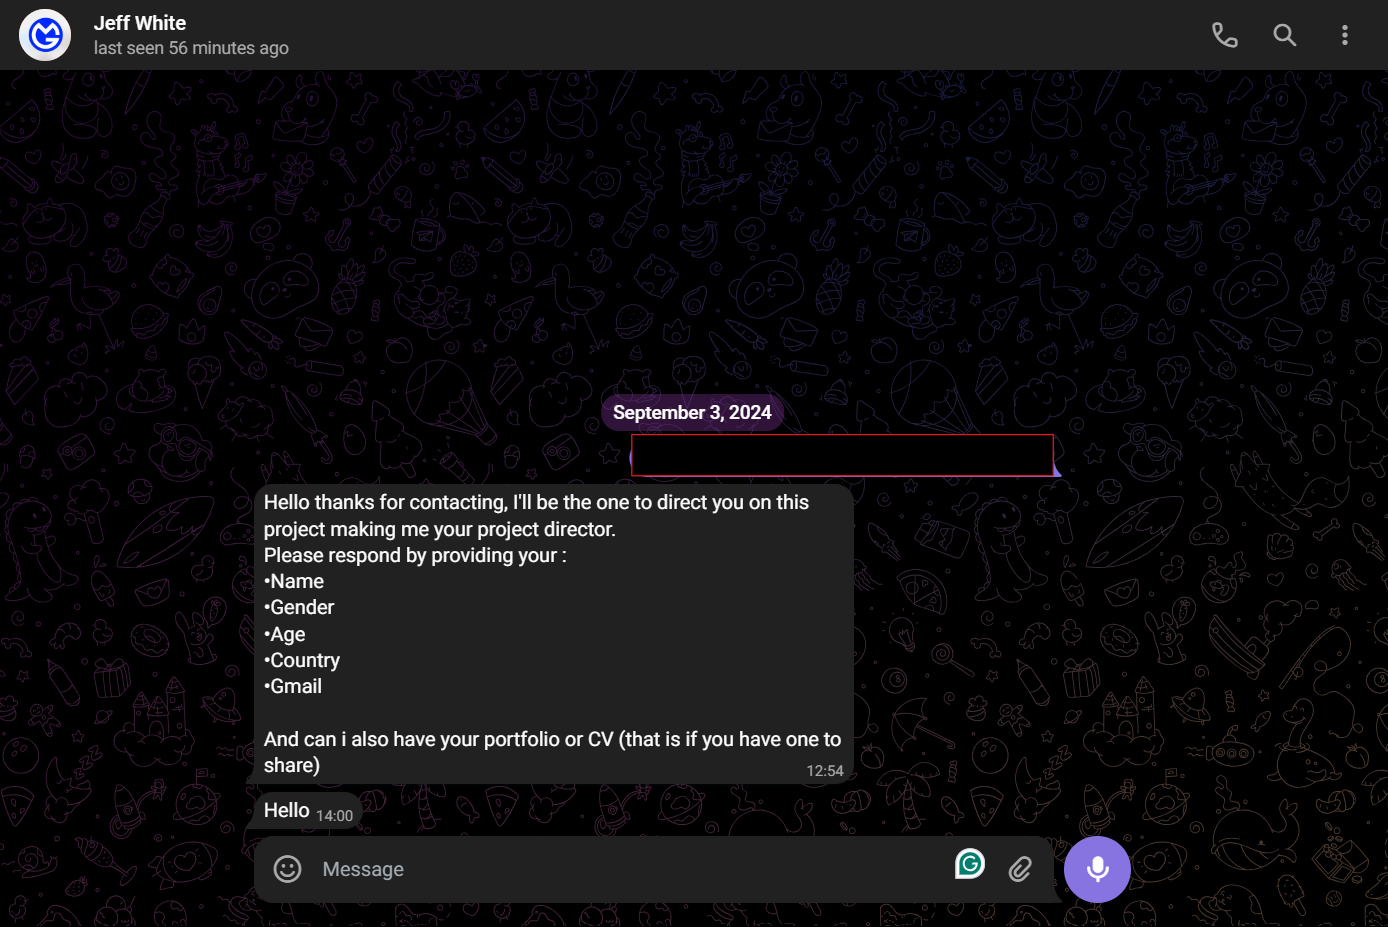This screenshot has height=927, width=1388.
Task: Attach a file using the paperclip icon
Action: pos(1020,869)
